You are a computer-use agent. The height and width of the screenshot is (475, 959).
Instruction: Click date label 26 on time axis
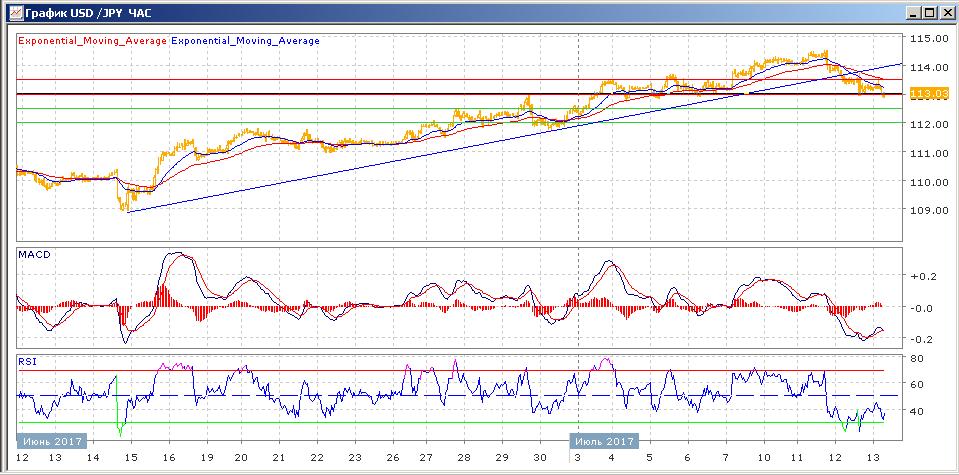click(392, 458)
